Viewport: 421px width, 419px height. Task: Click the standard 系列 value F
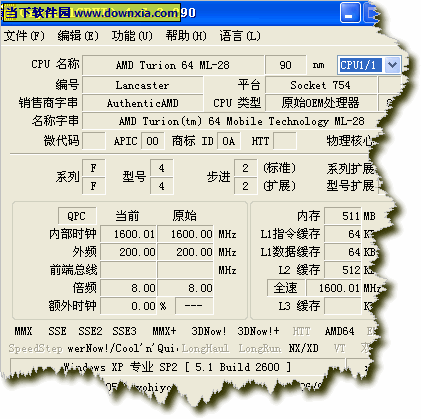pos(94,168)
